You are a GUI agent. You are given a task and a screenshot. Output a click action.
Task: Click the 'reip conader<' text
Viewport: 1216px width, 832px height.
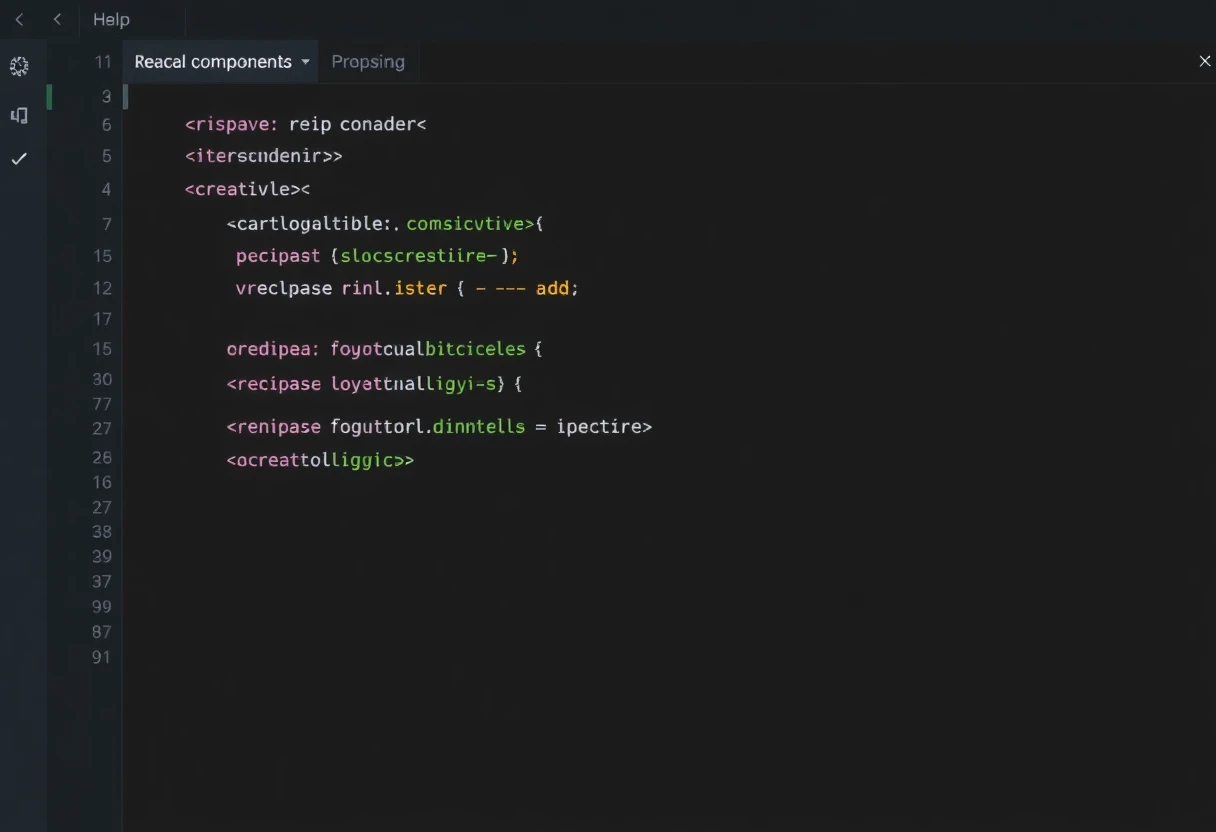click(358, 125)
